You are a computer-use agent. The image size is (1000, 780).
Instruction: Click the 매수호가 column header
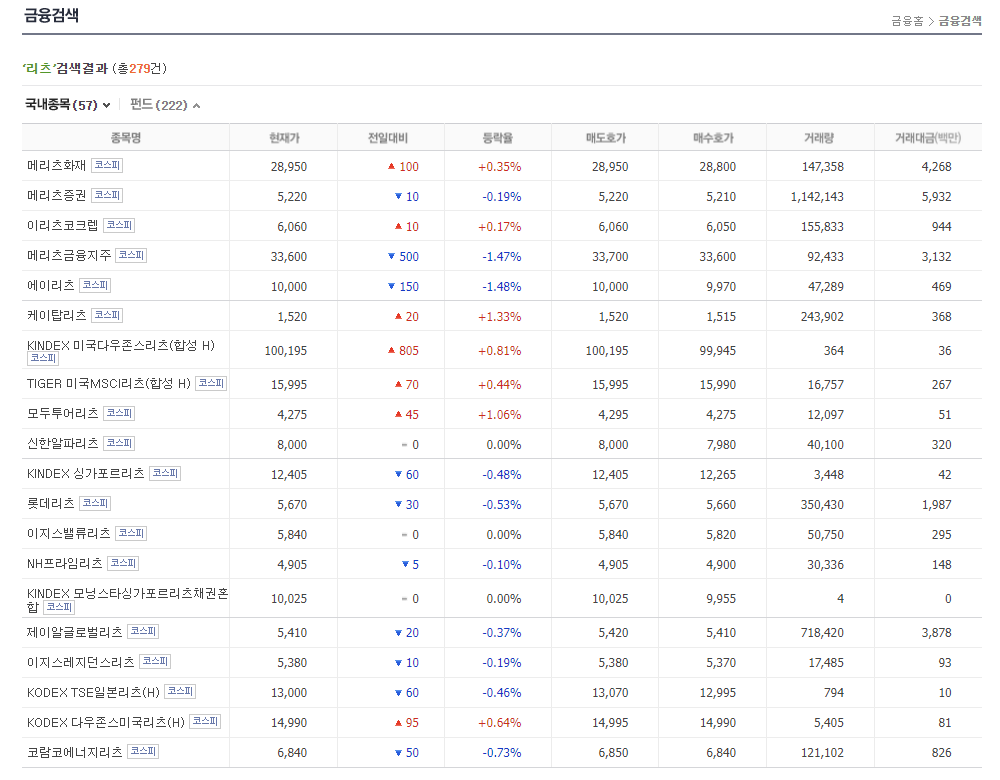[713, 138]
